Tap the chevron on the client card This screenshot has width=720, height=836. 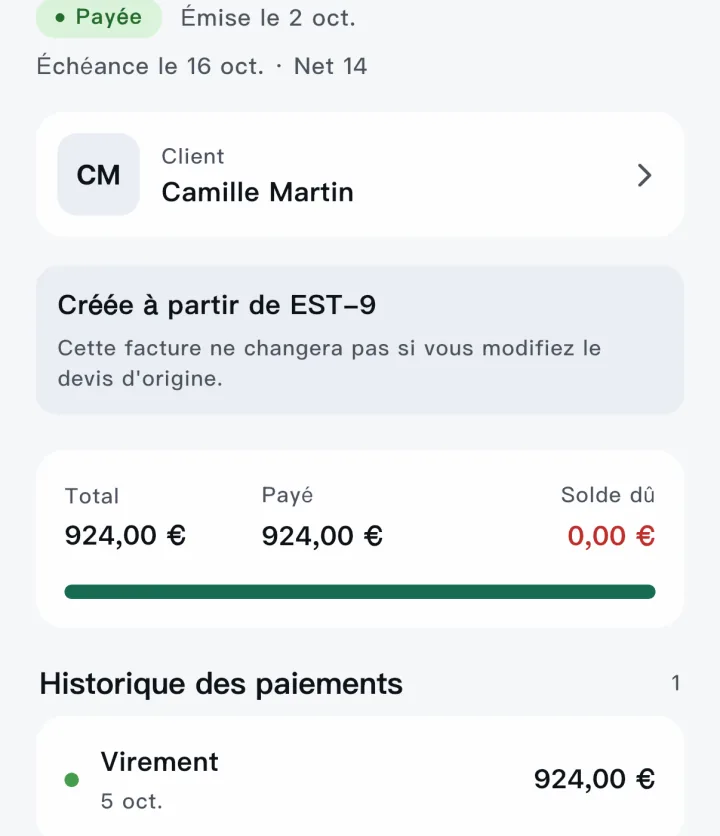[644, 175]
